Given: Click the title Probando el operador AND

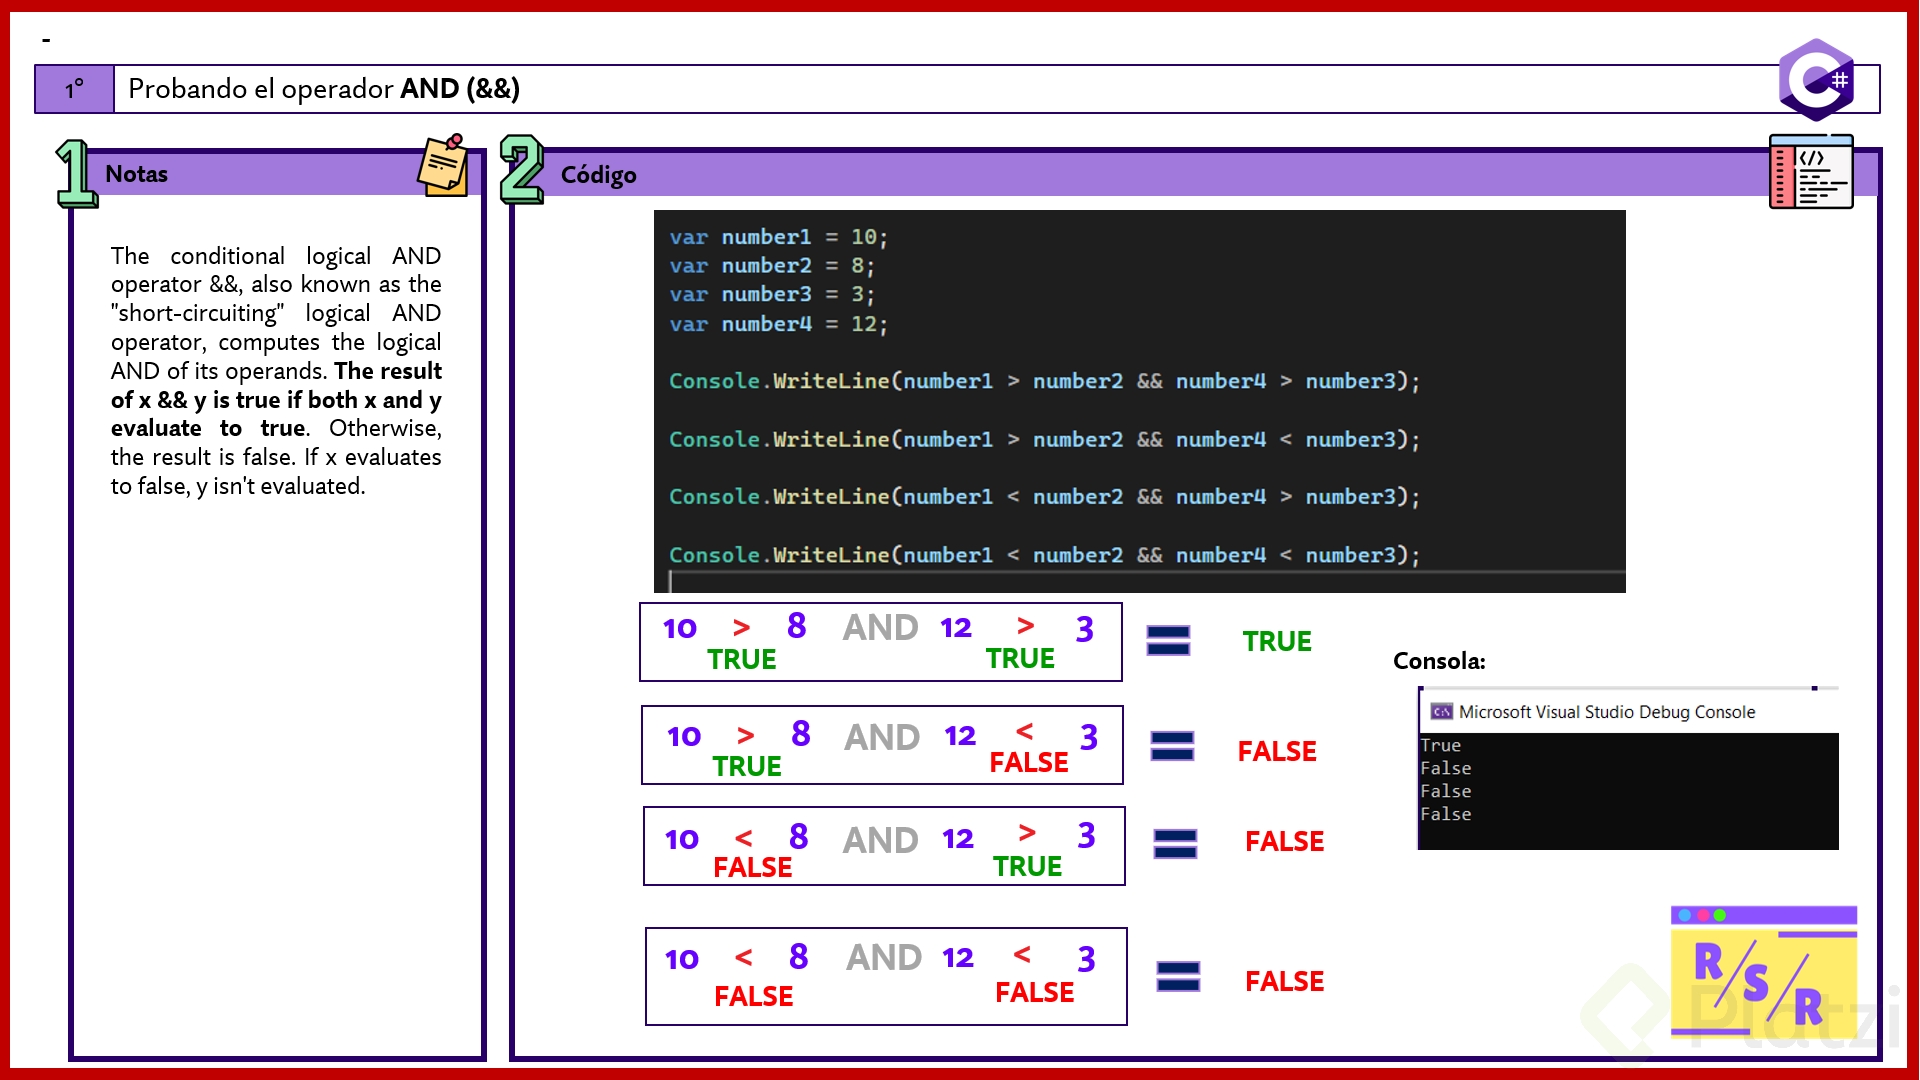Looking at the screenshot, I should pos(324,89).
